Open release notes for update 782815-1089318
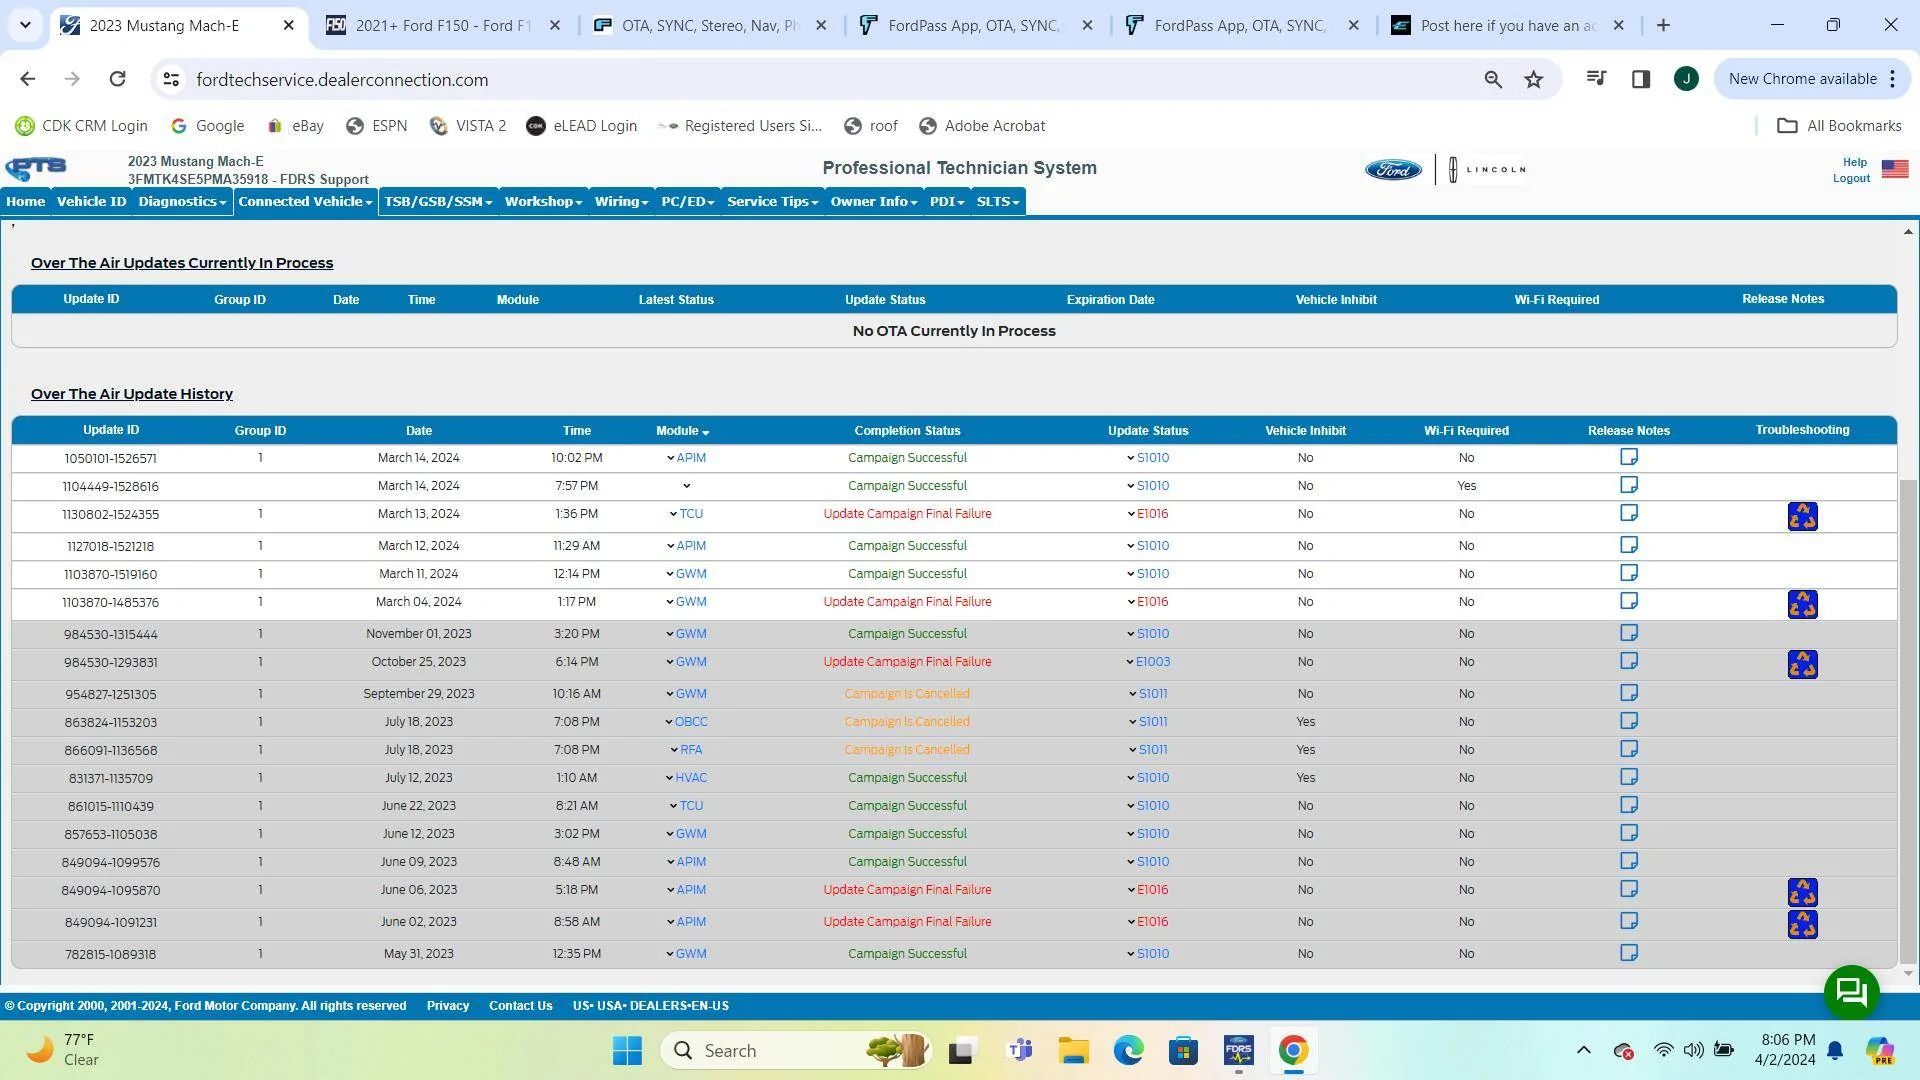 (1629, 953)
